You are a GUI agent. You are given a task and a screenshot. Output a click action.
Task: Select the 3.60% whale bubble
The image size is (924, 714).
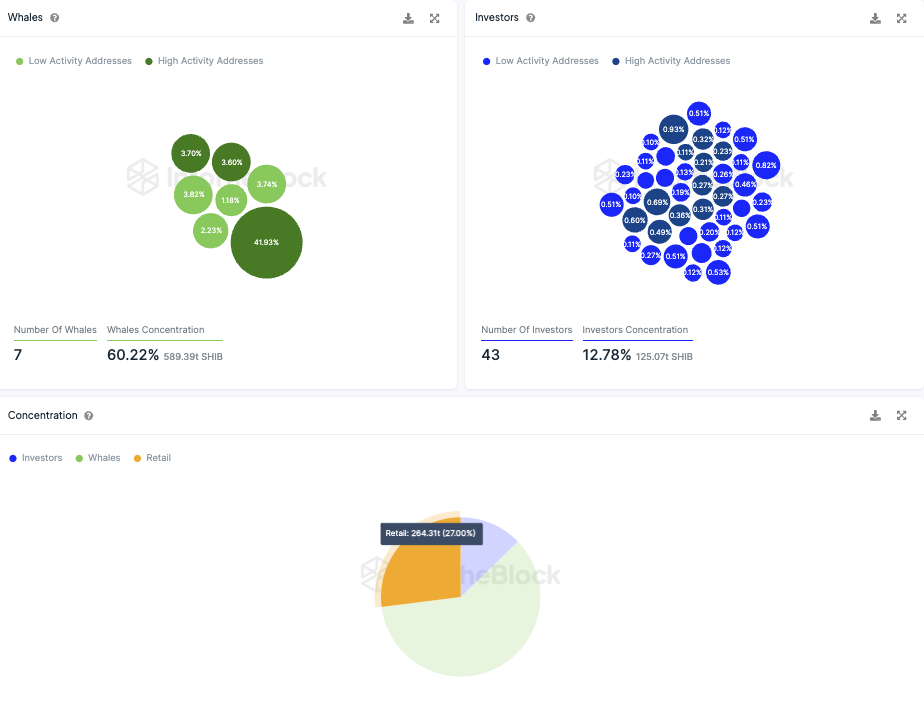tap(232, 162)
